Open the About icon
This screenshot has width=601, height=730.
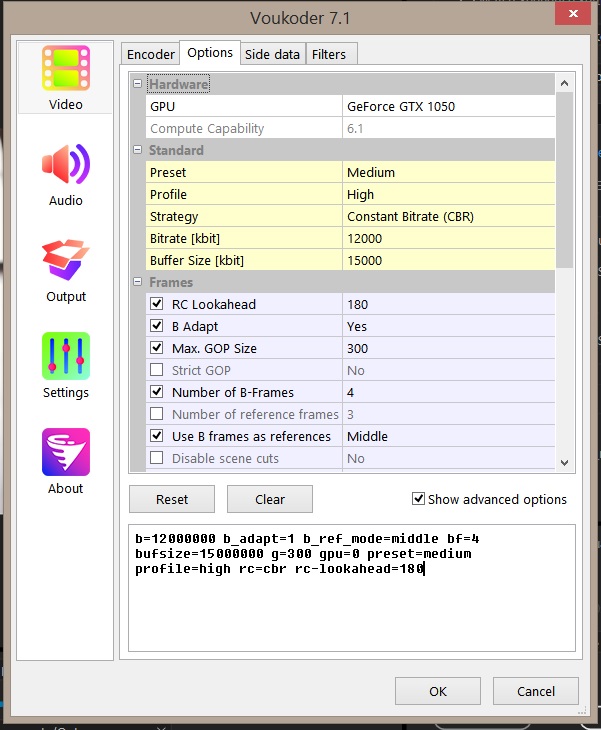[x=66, y=453]
